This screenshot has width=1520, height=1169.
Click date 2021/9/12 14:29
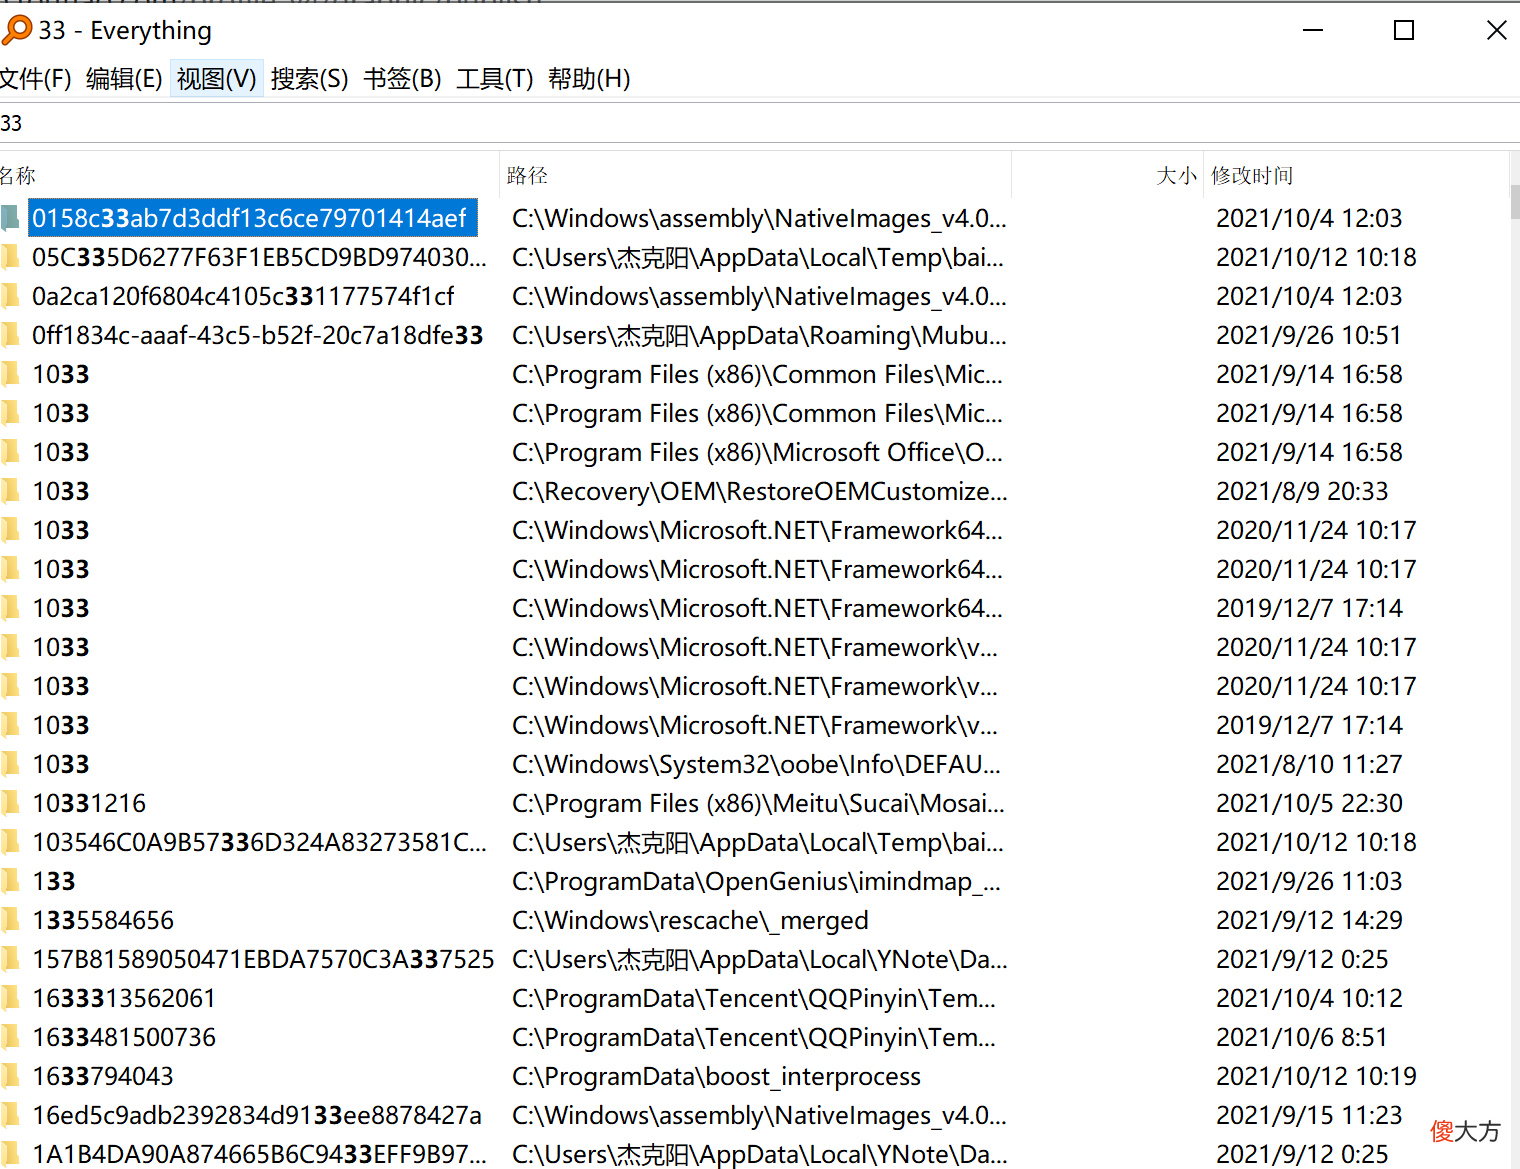1309,920
